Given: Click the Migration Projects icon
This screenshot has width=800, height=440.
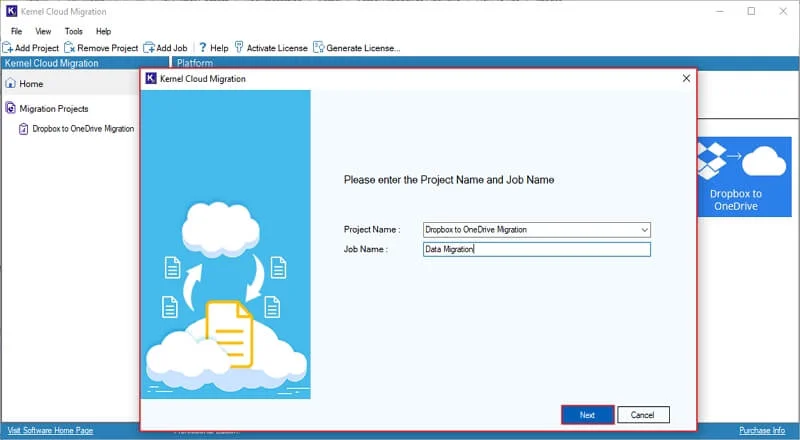Looking at the screenshot, I should pos(10,108).
